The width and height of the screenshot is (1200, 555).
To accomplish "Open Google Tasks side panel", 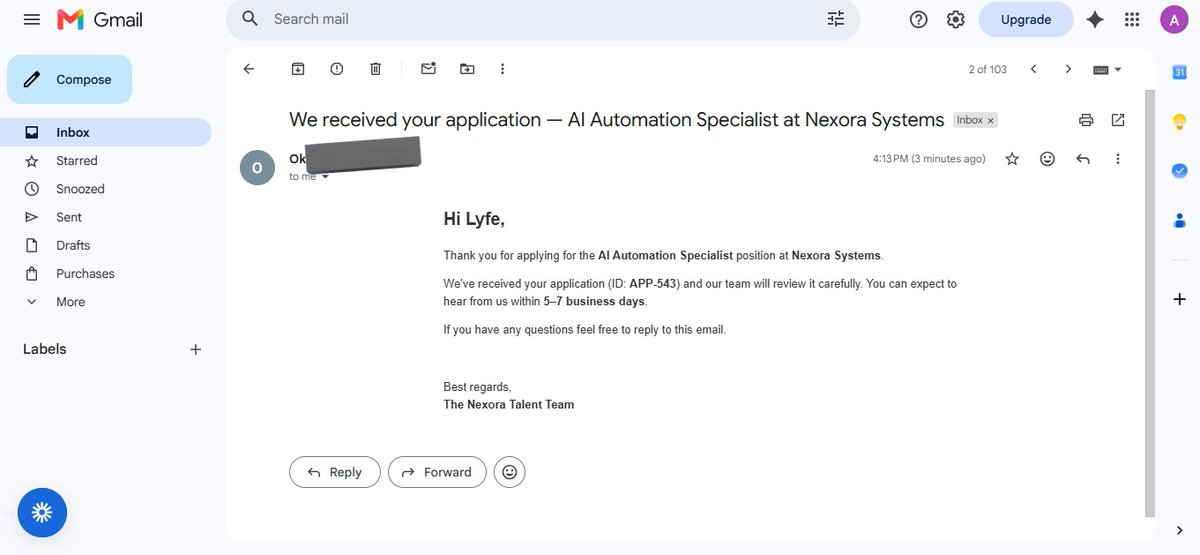I will [x=1179, y=170].
